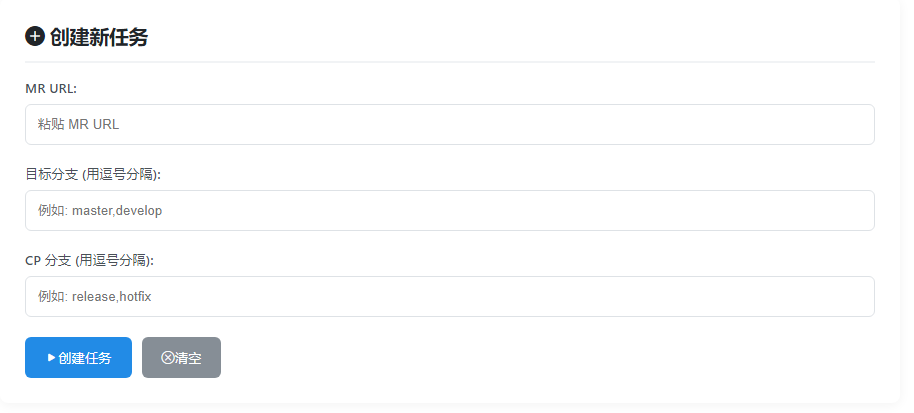Click the 创建新任务 heading text
The height and width of the screenshot is (413, 914).
pyautogui.click(x=99, y=37)
